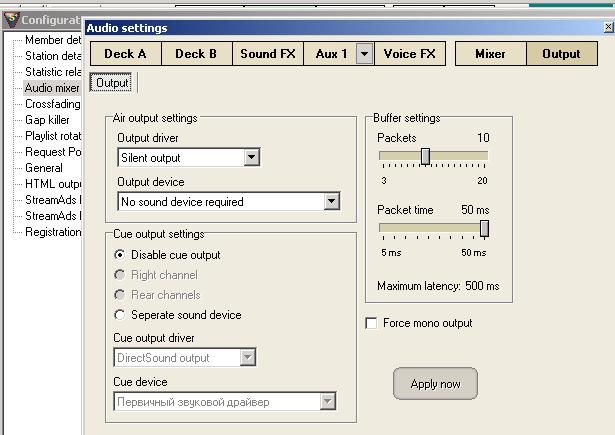This screenshot has height=435, width=615.
Task: Switch to the Mixer section
Action: [x=490, y=54]
